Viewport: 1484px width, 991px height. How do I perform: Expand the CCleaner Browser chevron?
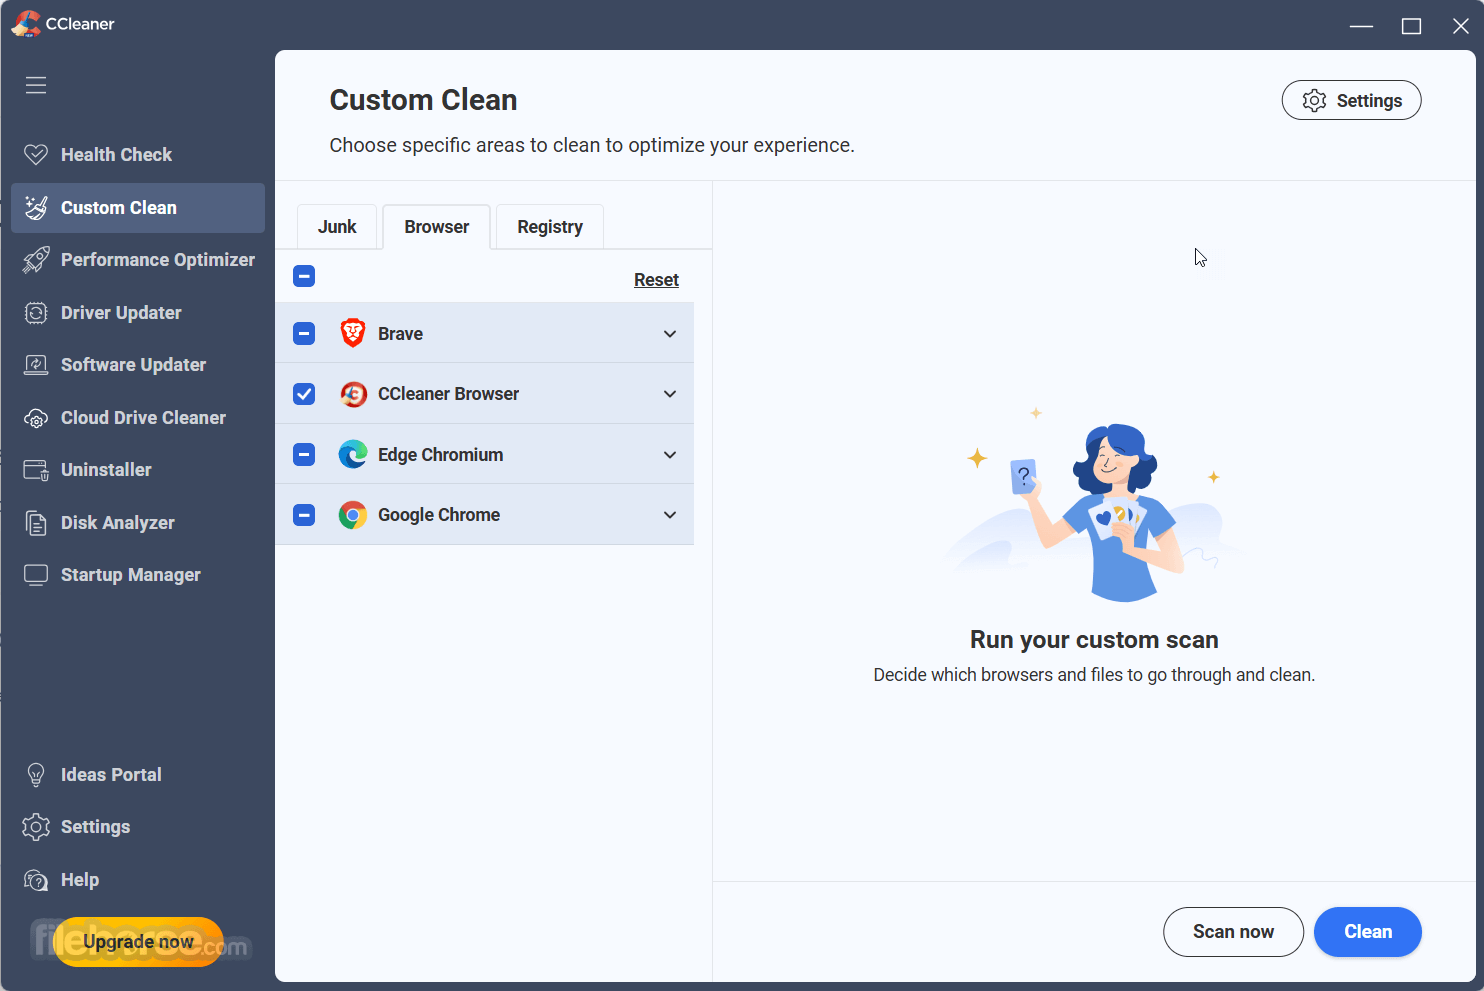(670, 394)
